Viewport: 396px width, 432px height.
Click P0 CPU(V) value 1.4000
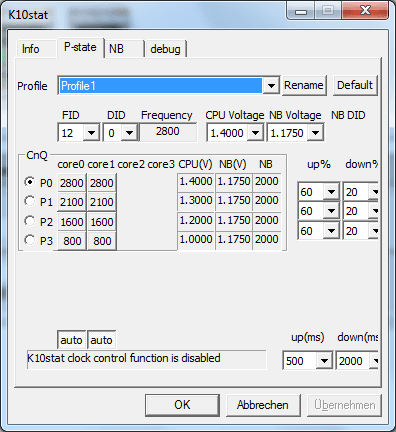point(196,182)
